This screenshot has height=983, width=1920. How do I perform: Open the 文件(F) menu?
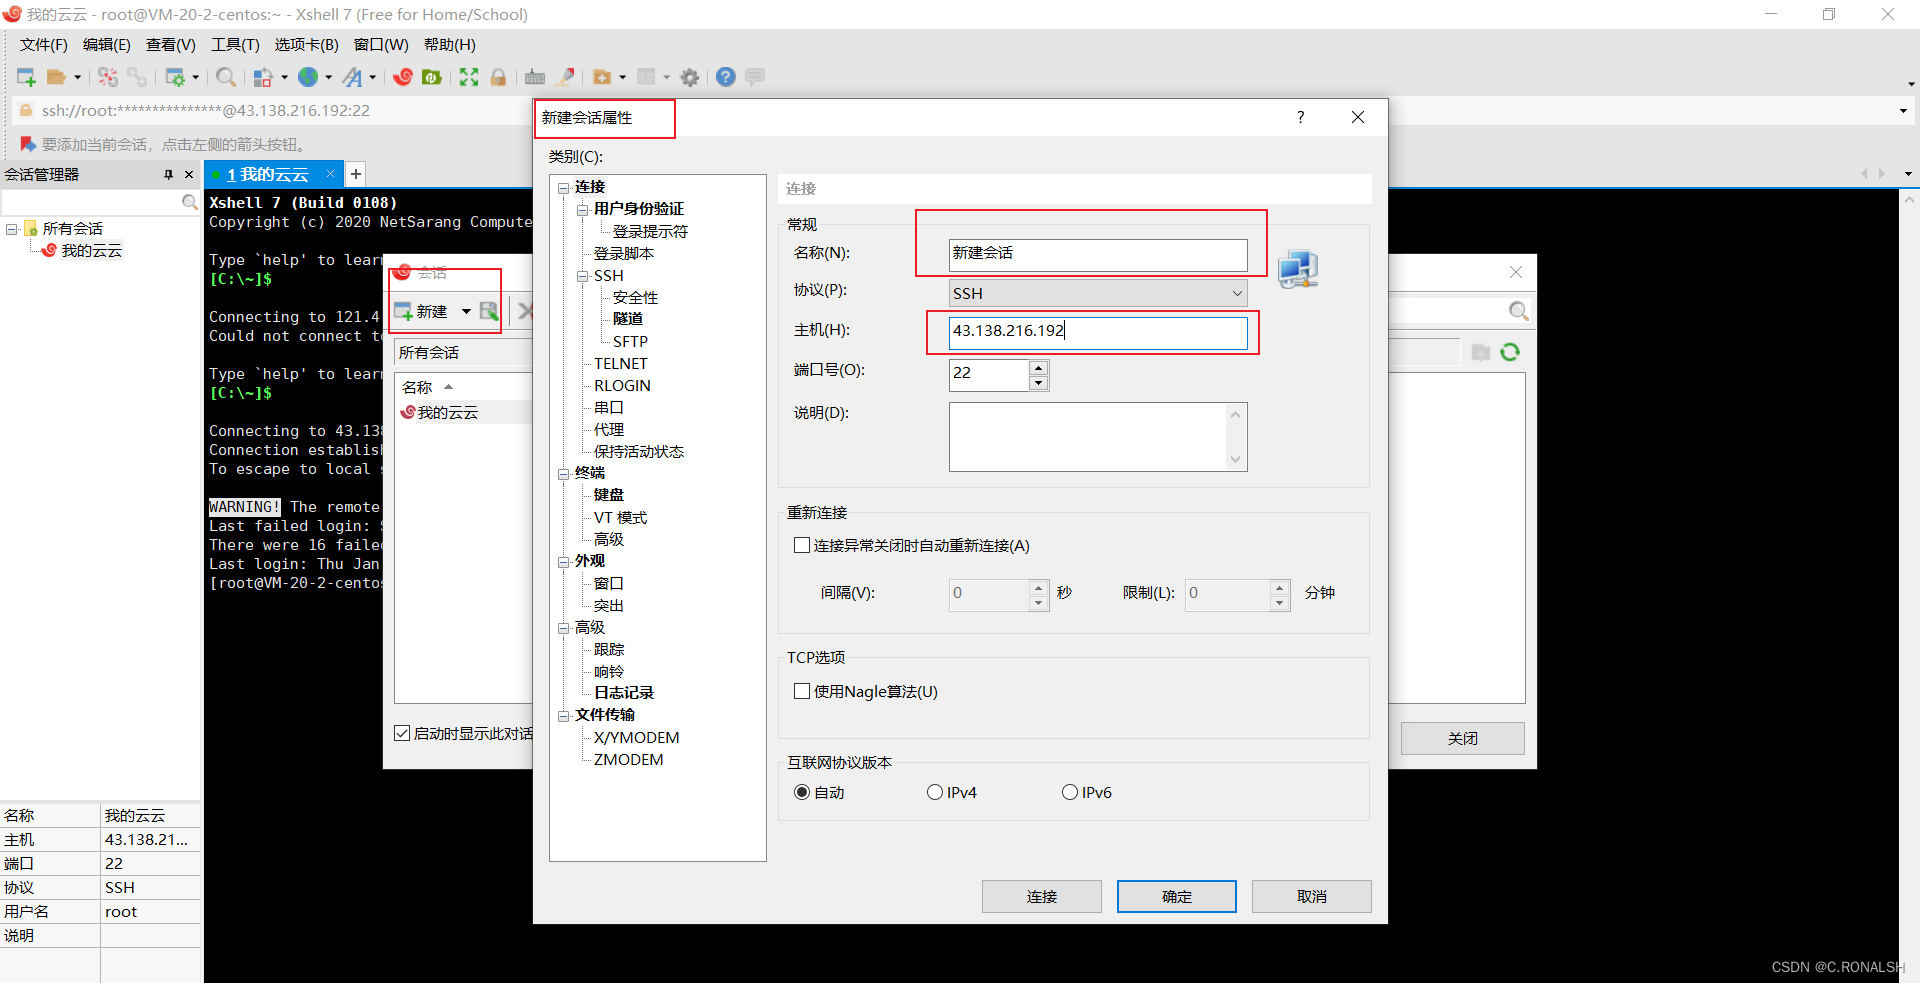43,45
